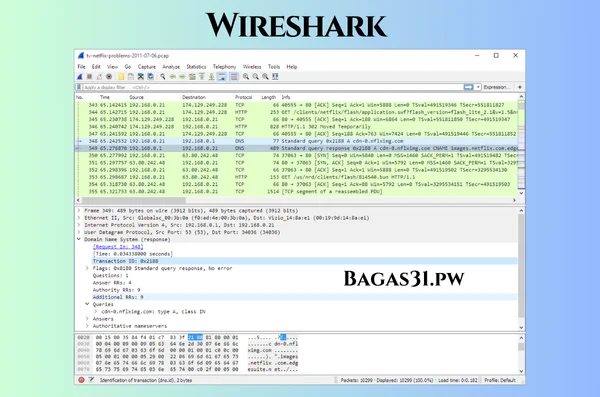Click Profile: Default in status bar
Viewport: 600px width, 397px height.
point(500,380)
